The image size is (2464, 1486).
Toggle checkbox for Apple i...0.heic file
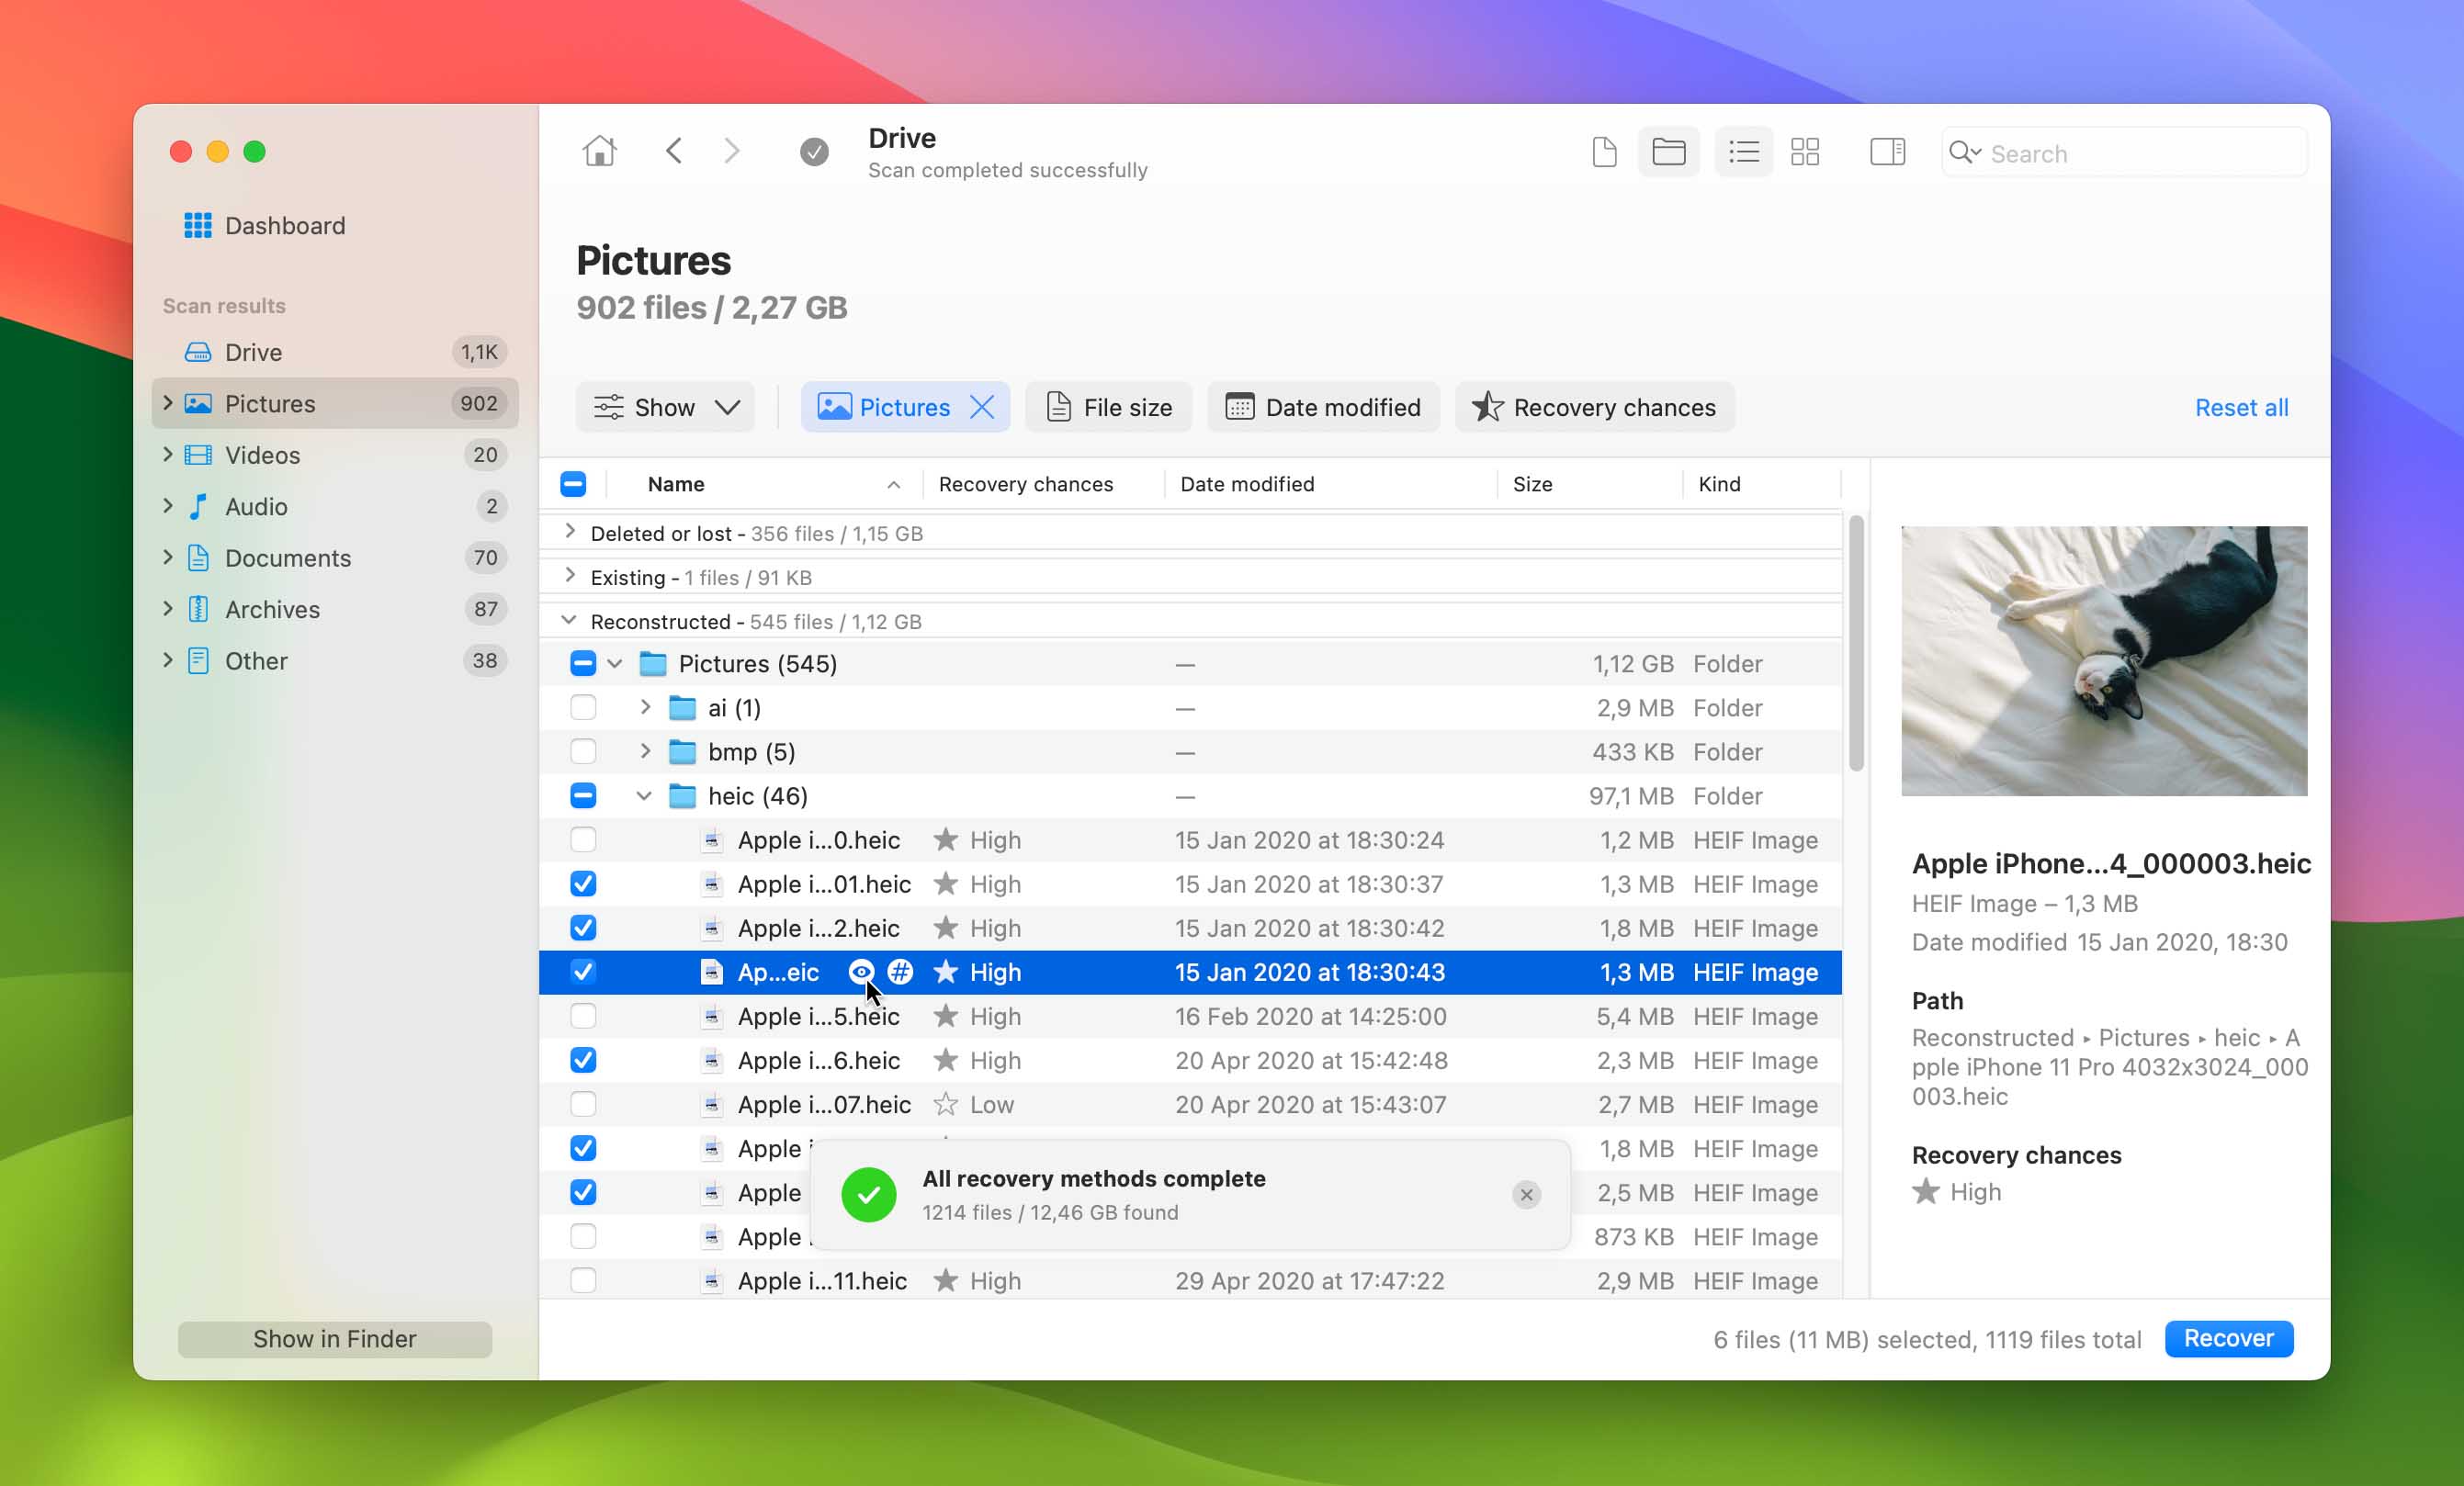[582, 839]
